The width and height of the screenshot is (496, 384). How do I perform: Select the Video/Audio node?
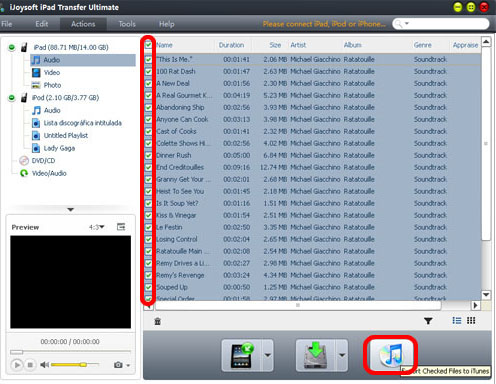point(49,173)
